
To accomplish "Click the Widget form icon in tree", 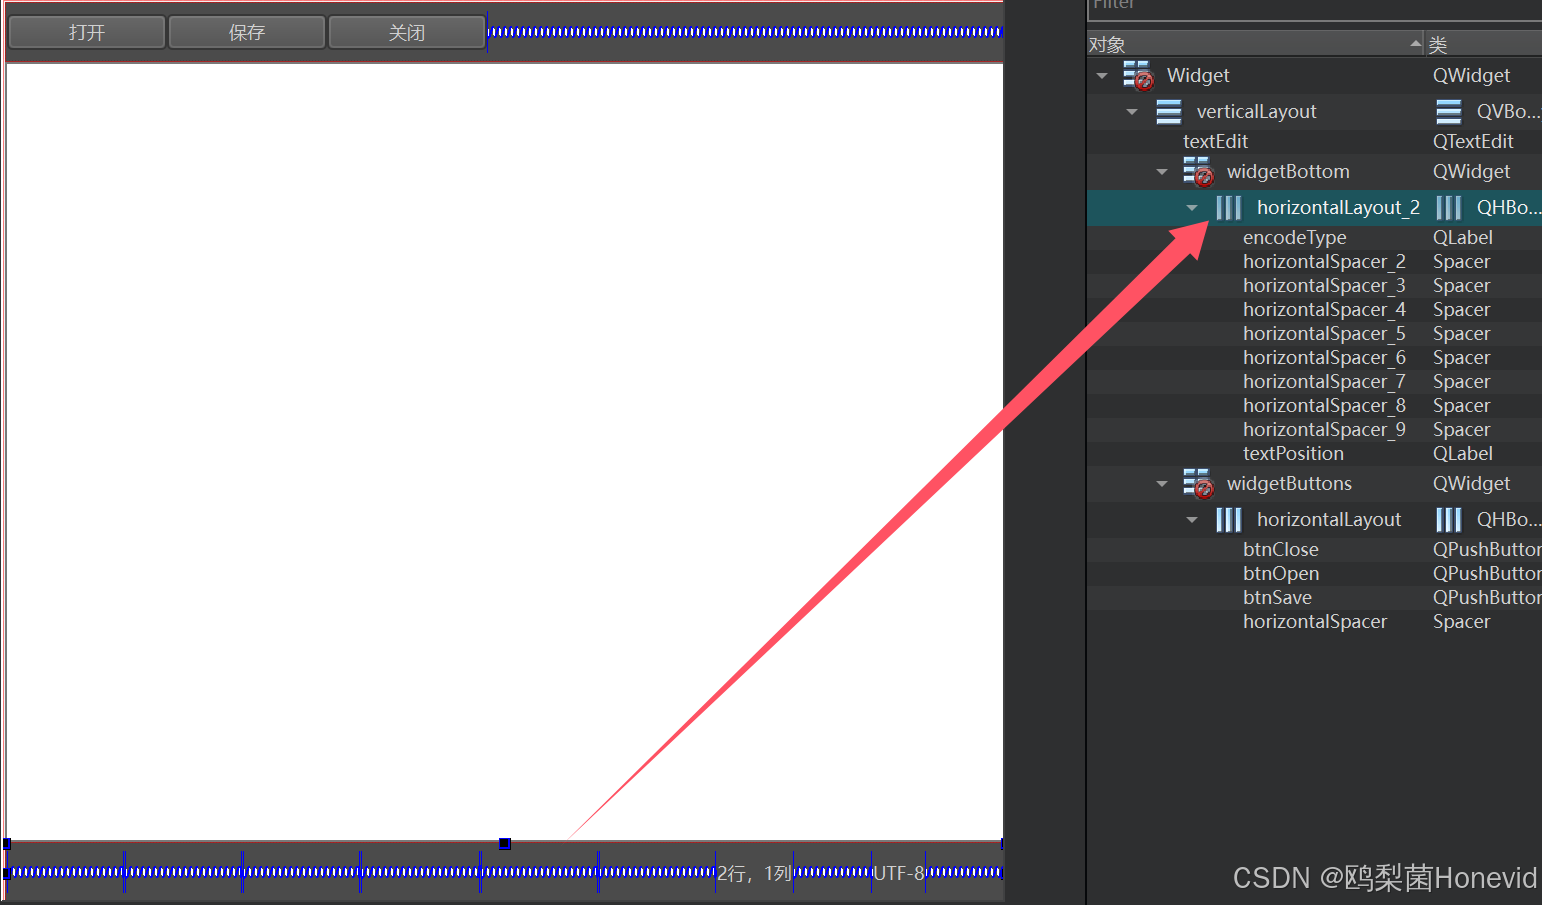I will [1138, 76].
